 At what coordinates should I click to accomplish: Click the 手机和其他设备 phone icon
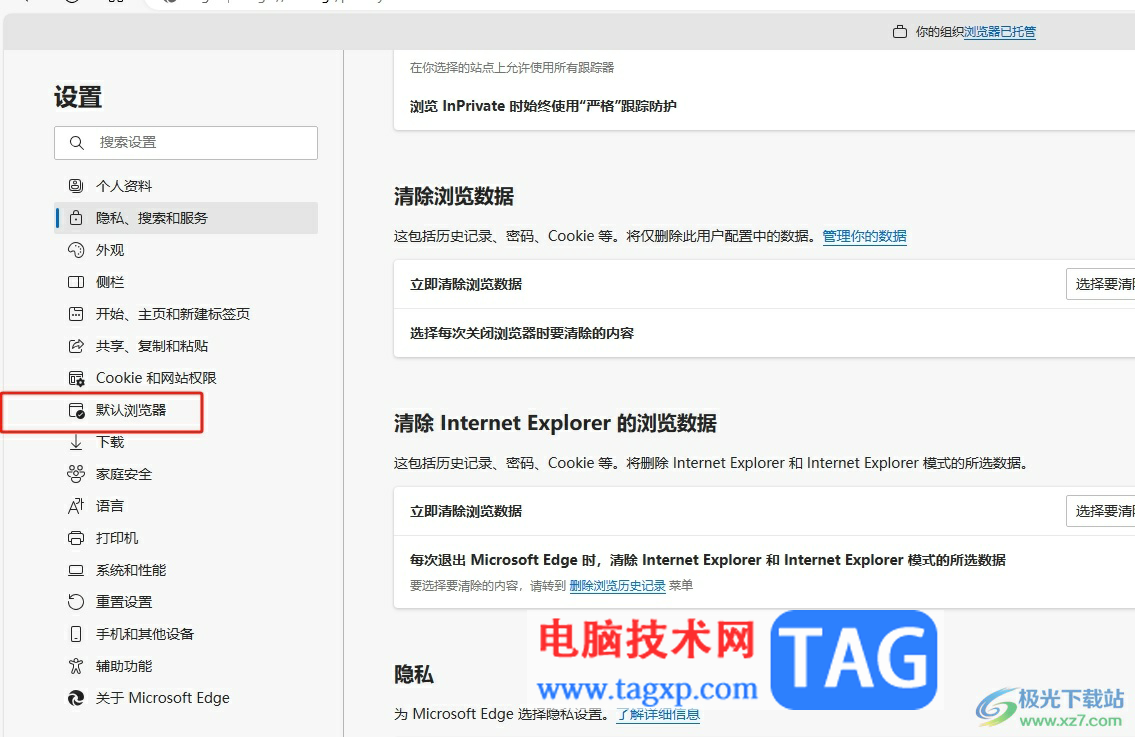point(76,634)
